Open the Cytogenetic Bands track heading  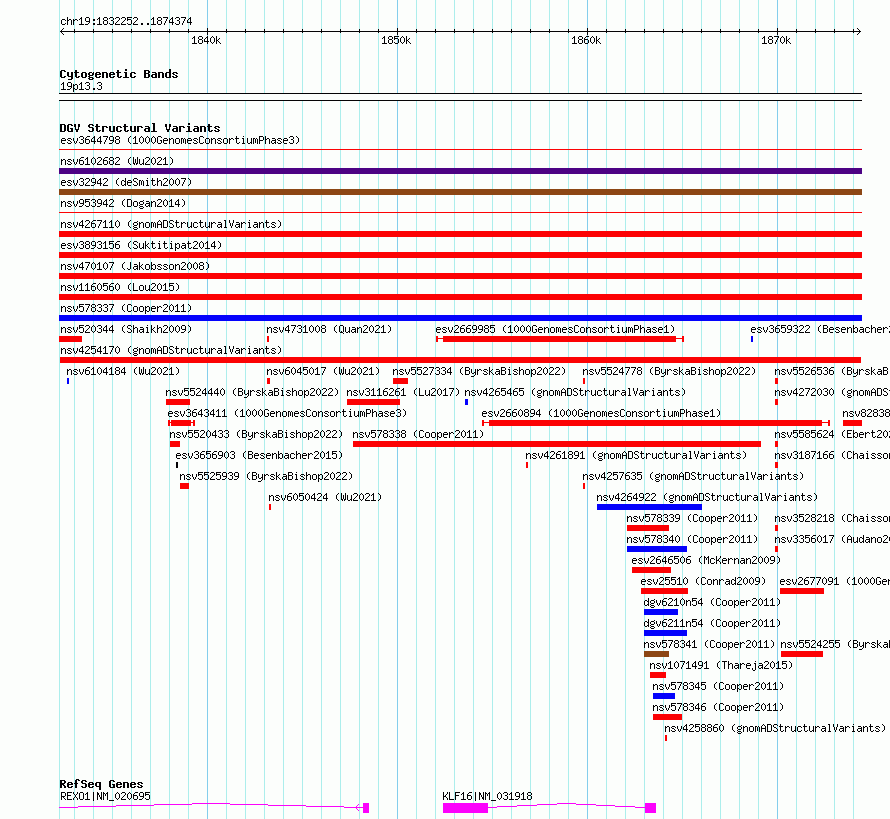point(119,74)
